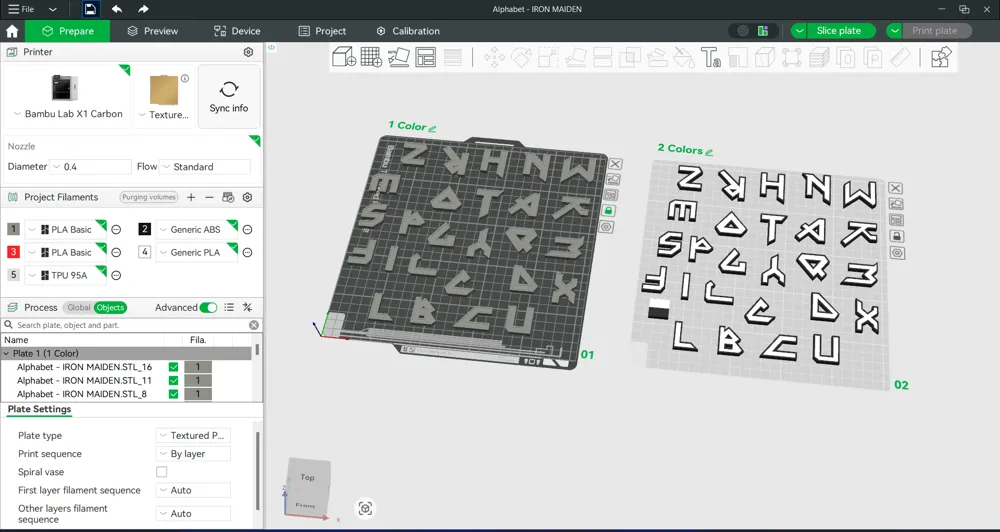The width and height of the screenshot is (1000, 532).
Task: Reset camera view icon near cube
Action: tap(365, 508)
